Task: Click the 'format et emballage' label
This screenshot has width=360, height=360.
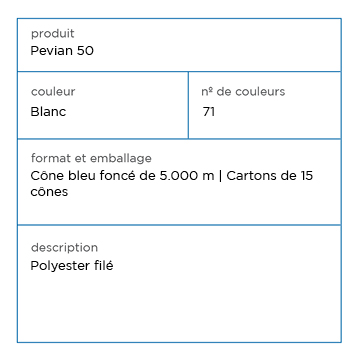Action: 91,158
